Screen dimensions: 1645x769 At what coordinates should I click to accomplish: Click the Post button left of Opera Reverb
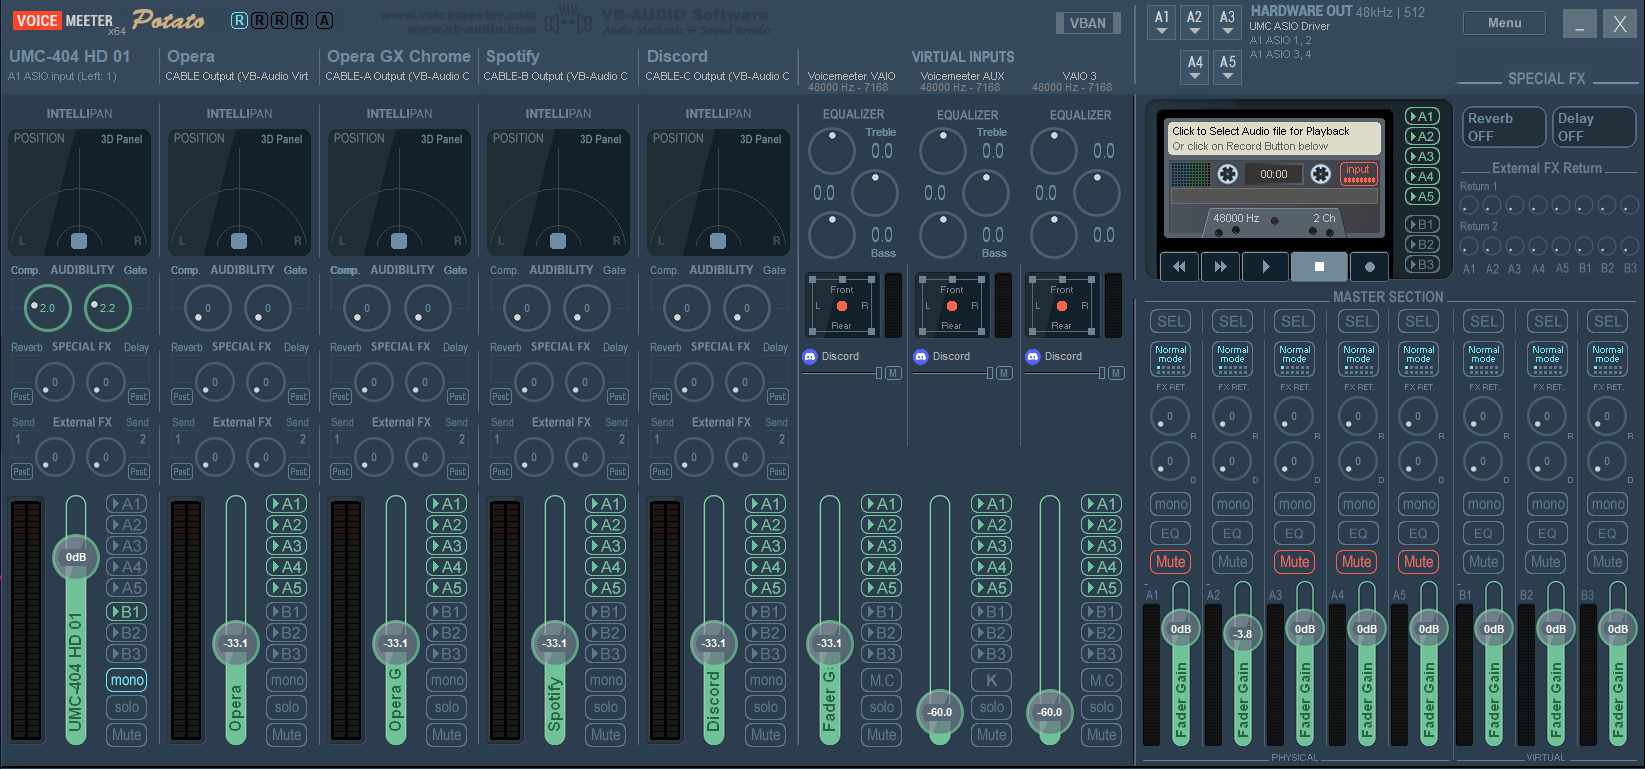click(x=181, y=397)
